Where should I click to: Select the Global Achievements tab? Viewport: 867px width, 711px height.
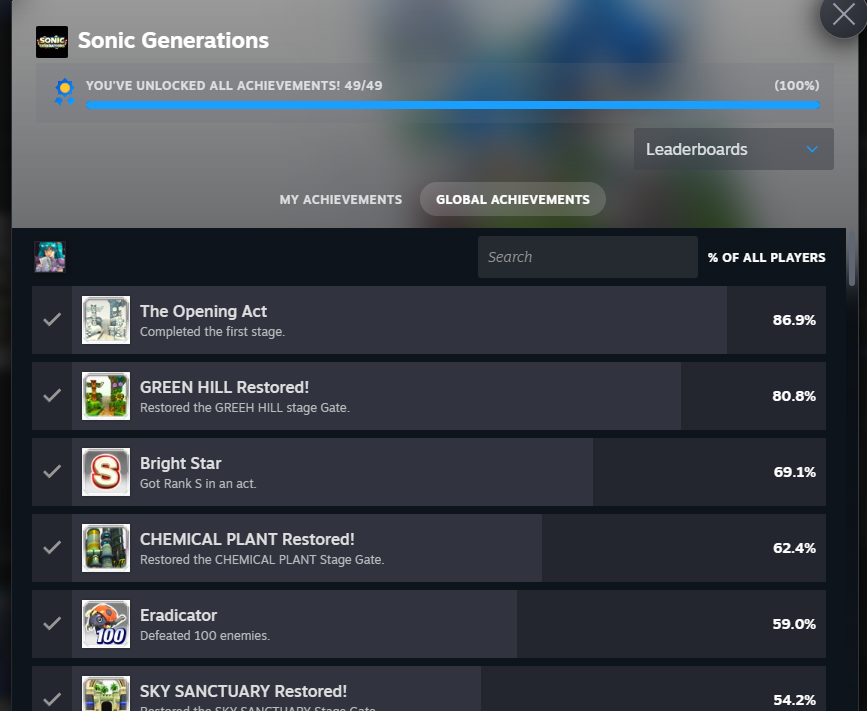[x=513, y=200]
